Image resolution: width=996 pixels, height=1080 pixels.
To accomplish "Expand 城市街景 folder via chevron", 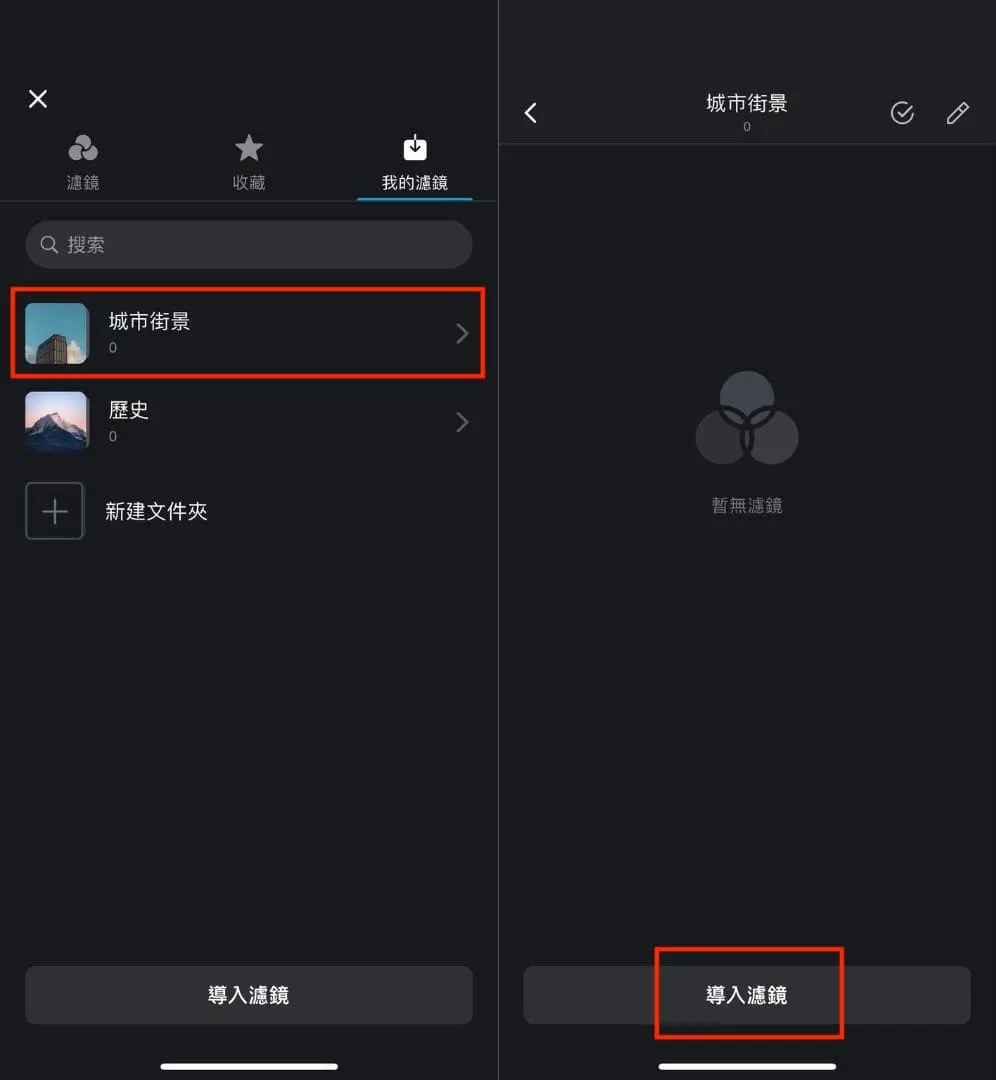I will click(x=462, y=333).
